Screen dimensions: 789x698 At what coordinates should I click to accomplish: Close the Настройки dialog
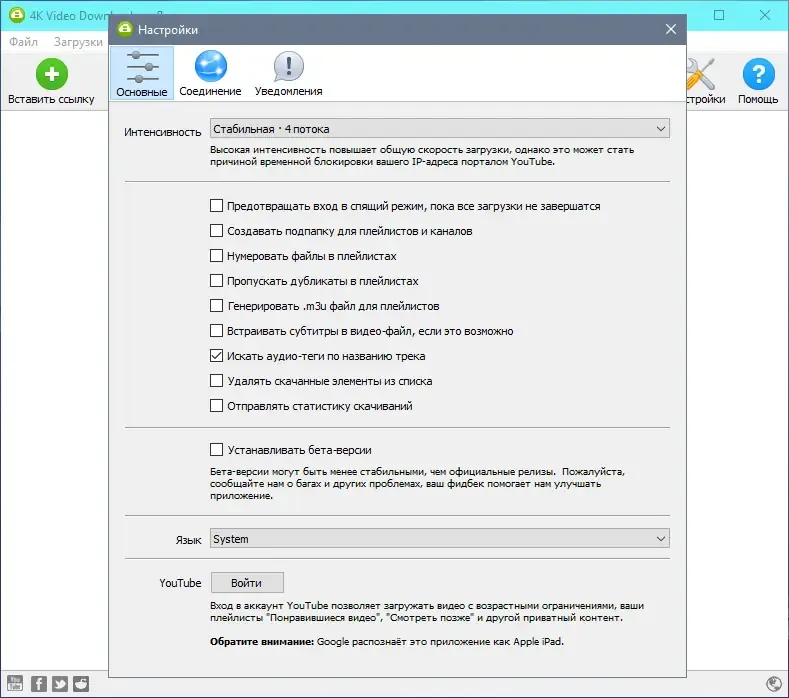coord(671,29)
